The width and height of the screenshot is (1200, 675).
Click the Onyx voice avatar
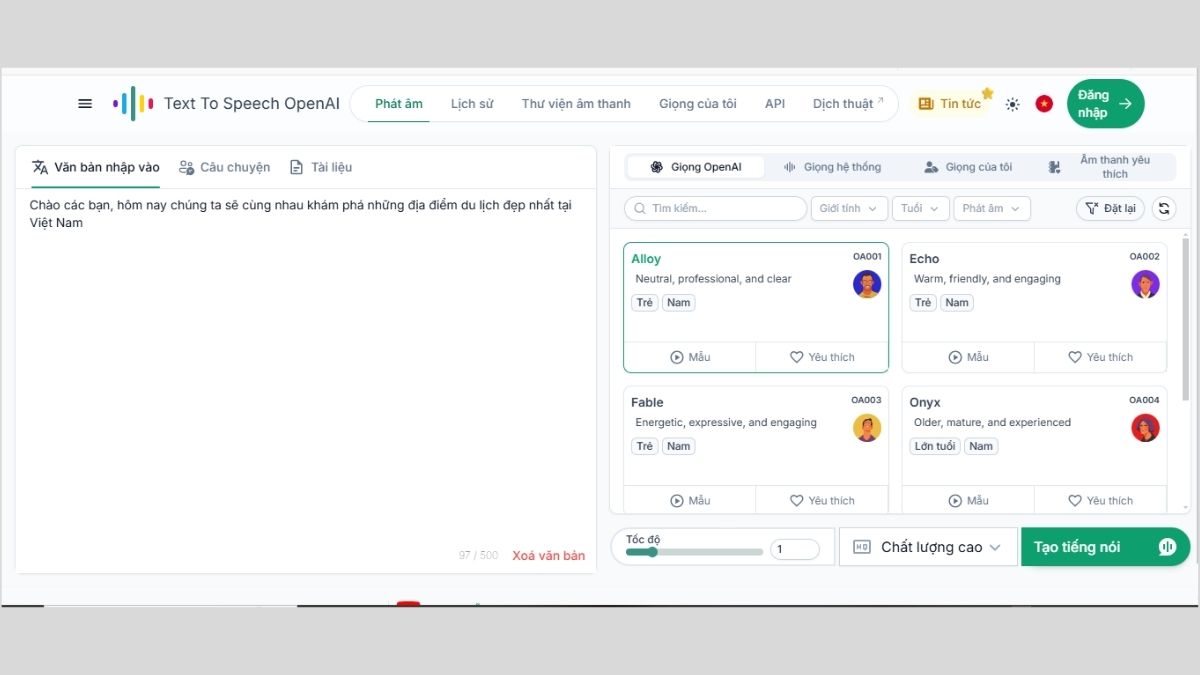1145,428
